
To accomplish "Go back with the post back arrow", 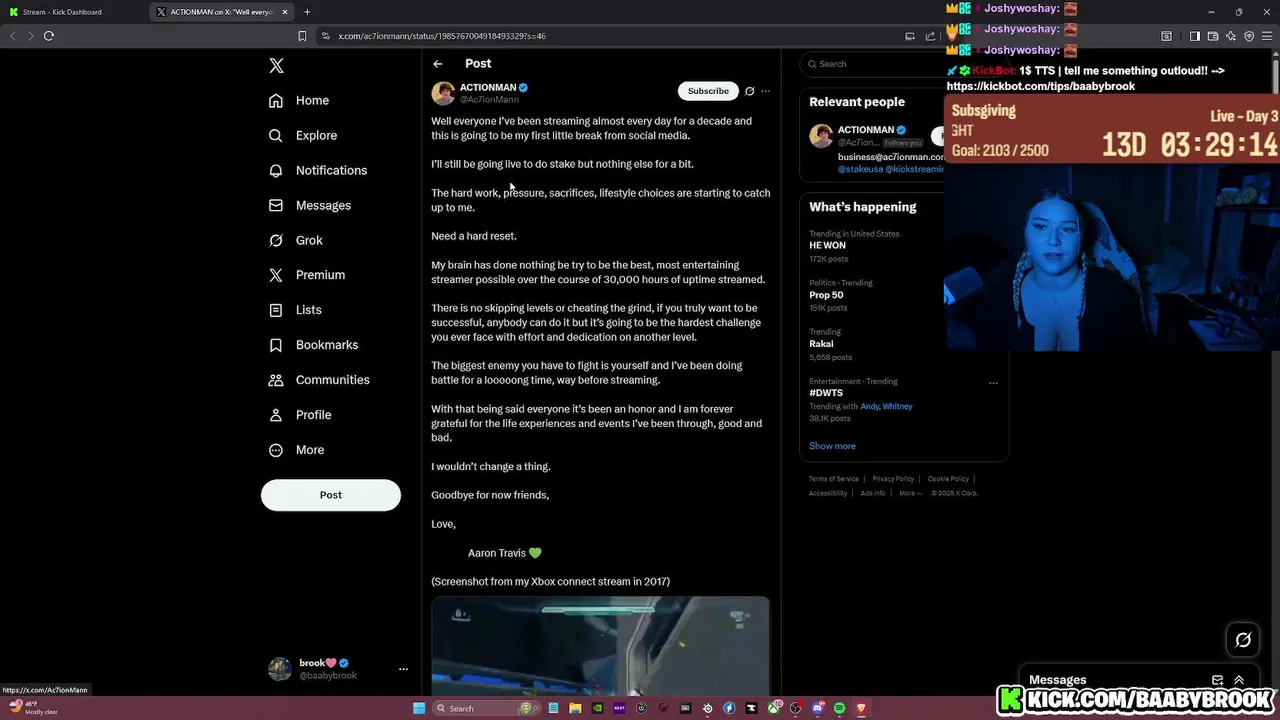I will [438, 64].
